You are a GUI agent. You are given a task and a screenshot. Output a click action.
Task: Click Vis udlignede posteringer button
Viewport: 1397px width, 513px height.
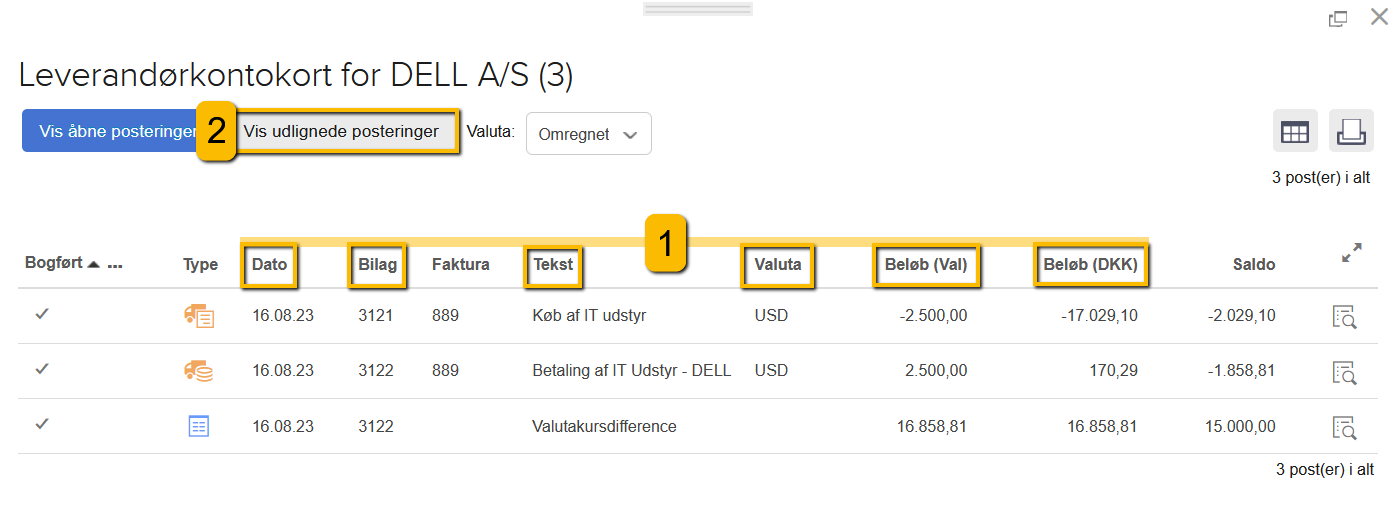point(341,132)
